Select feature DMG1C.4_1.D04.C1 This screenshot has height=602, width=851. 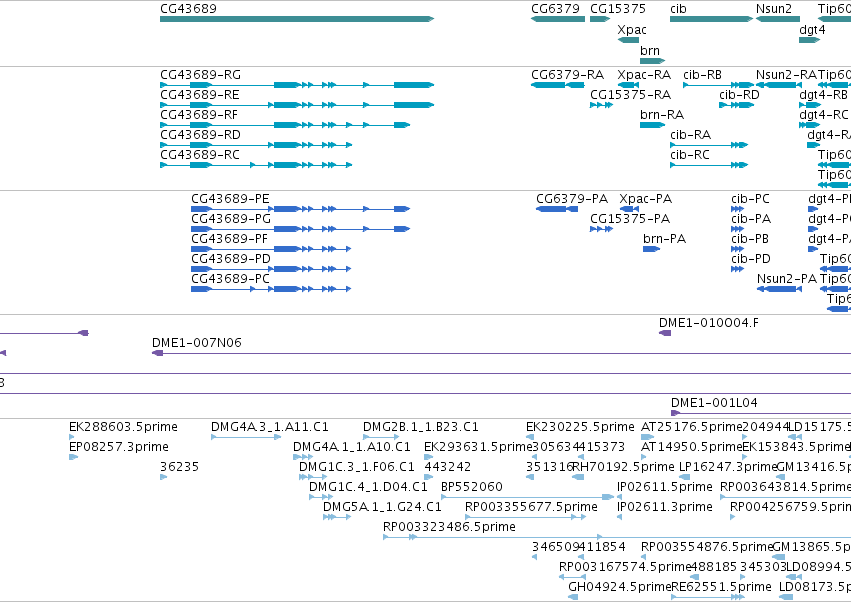[321, 497]
